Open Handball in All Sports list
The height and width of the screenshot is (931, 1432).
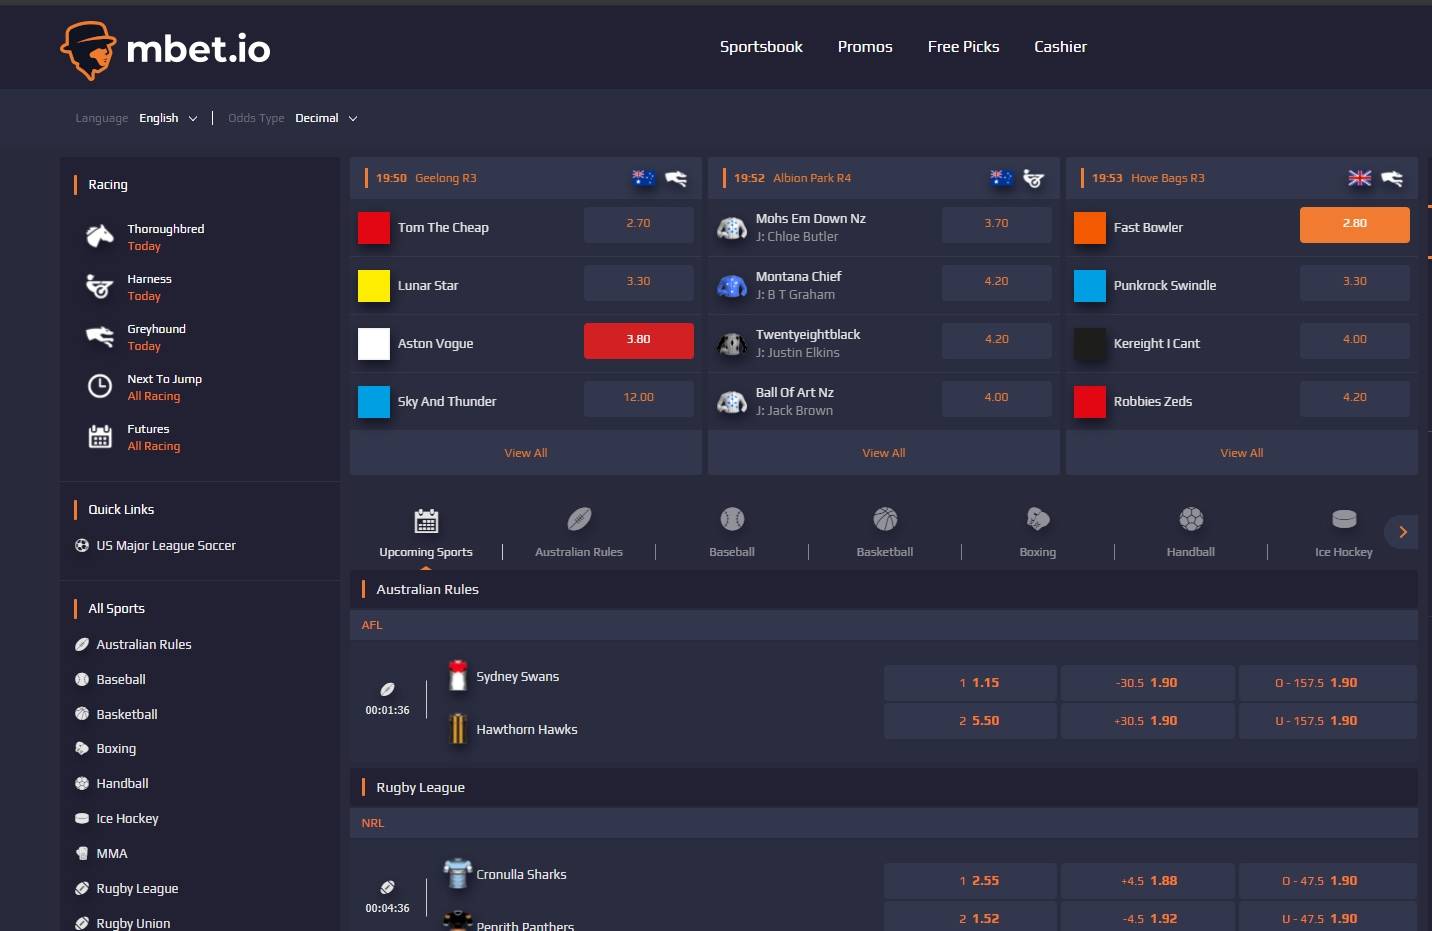122,784
